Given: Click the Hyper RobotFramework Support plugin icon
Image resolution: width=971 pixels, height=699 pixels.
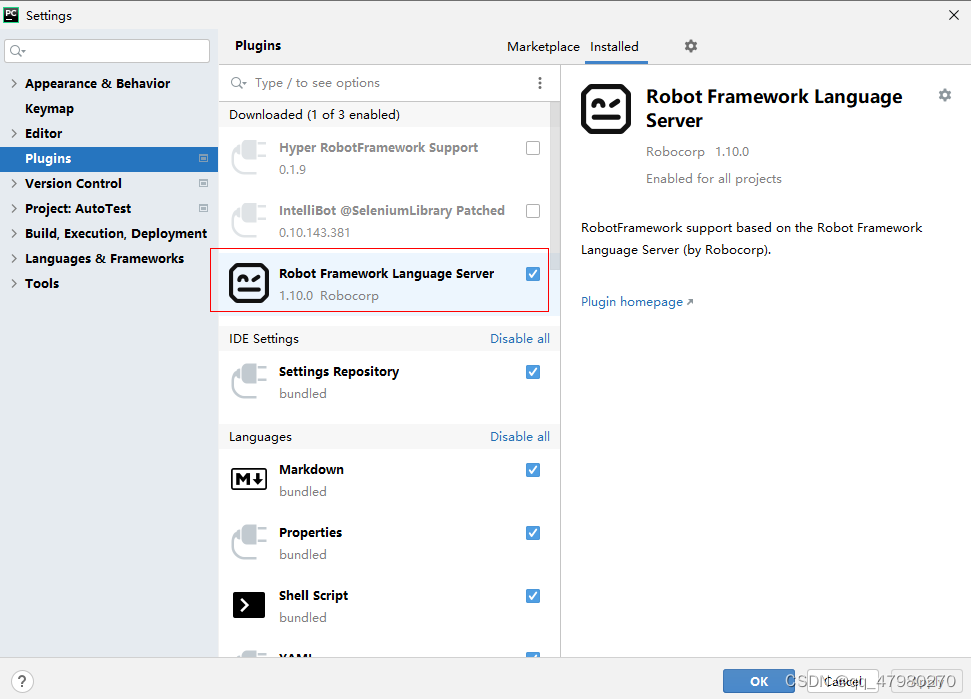Looking at the screenshot, I should [249, 158].
